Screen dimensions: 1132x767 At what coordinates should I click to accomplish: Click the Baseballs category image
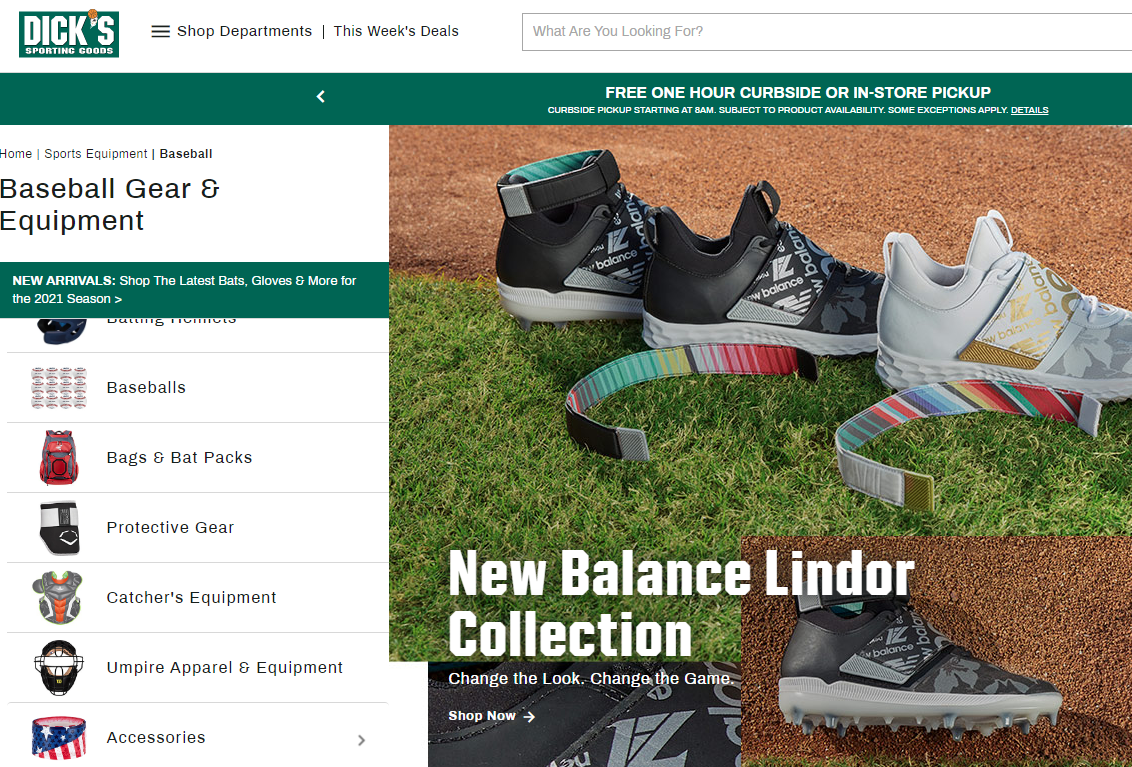pyautogui.click(x=58, y=388)
